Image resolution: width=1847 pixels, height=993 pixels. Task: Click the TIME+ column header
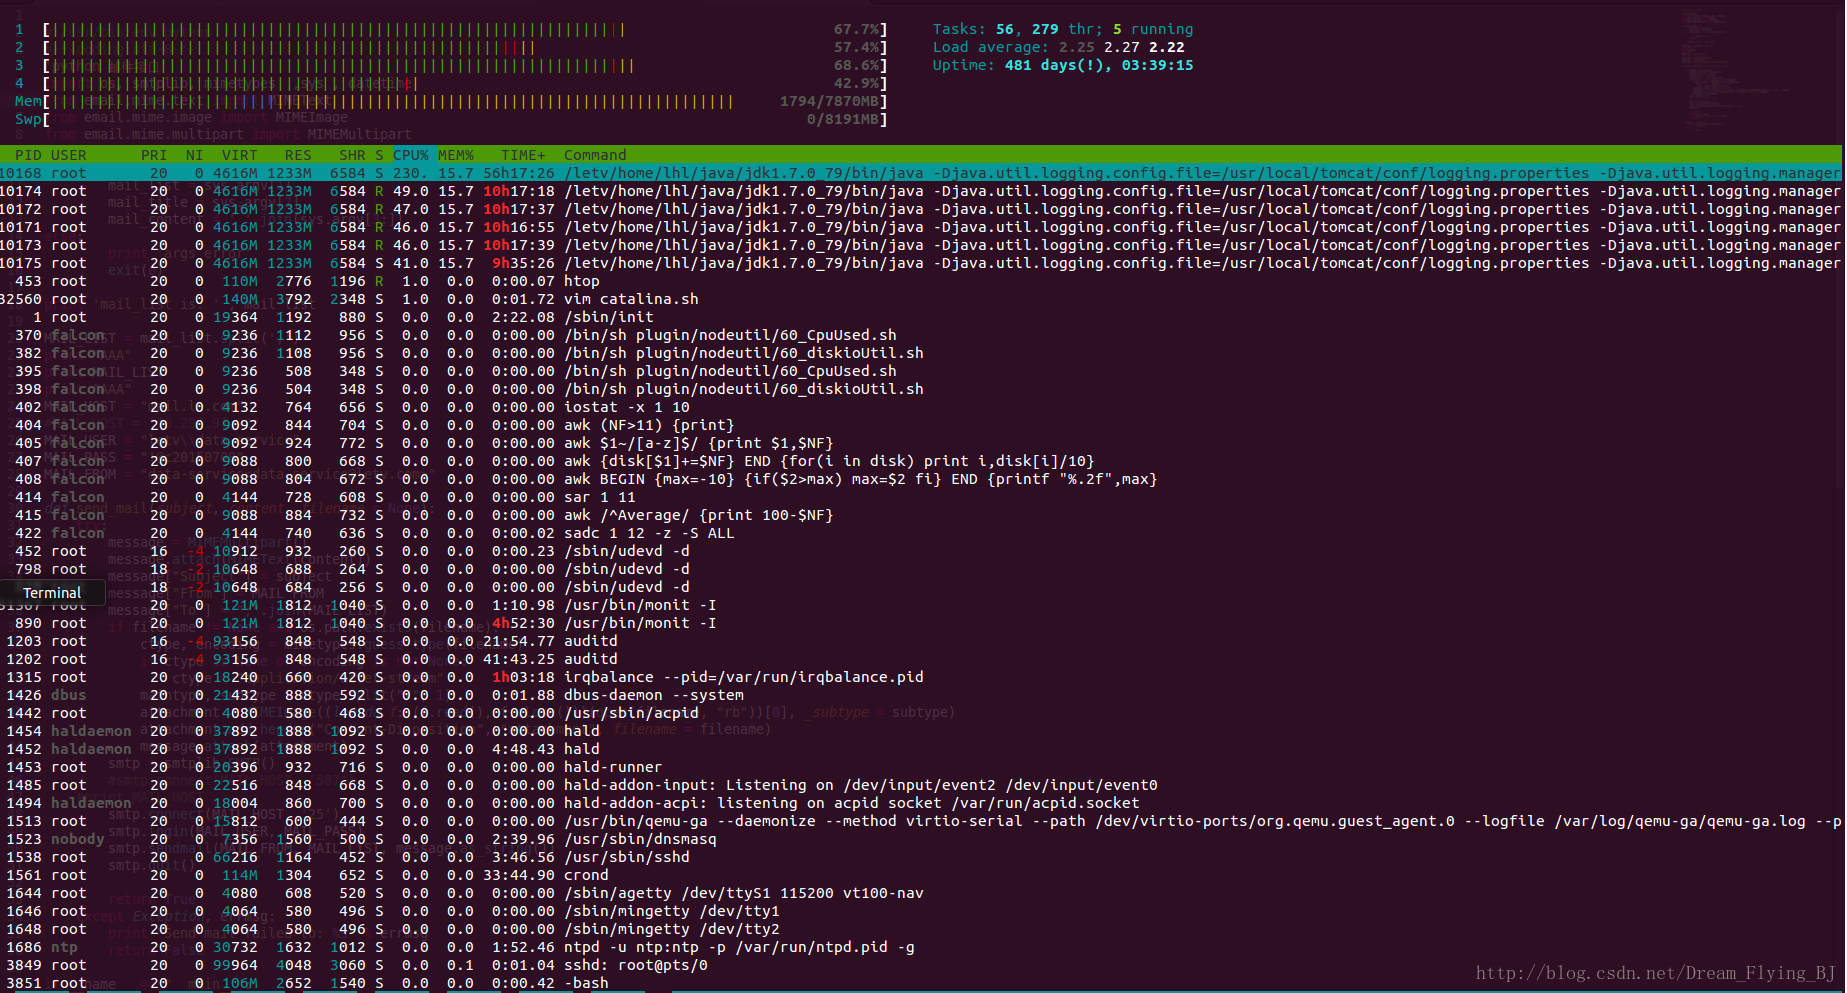[523, 155]
